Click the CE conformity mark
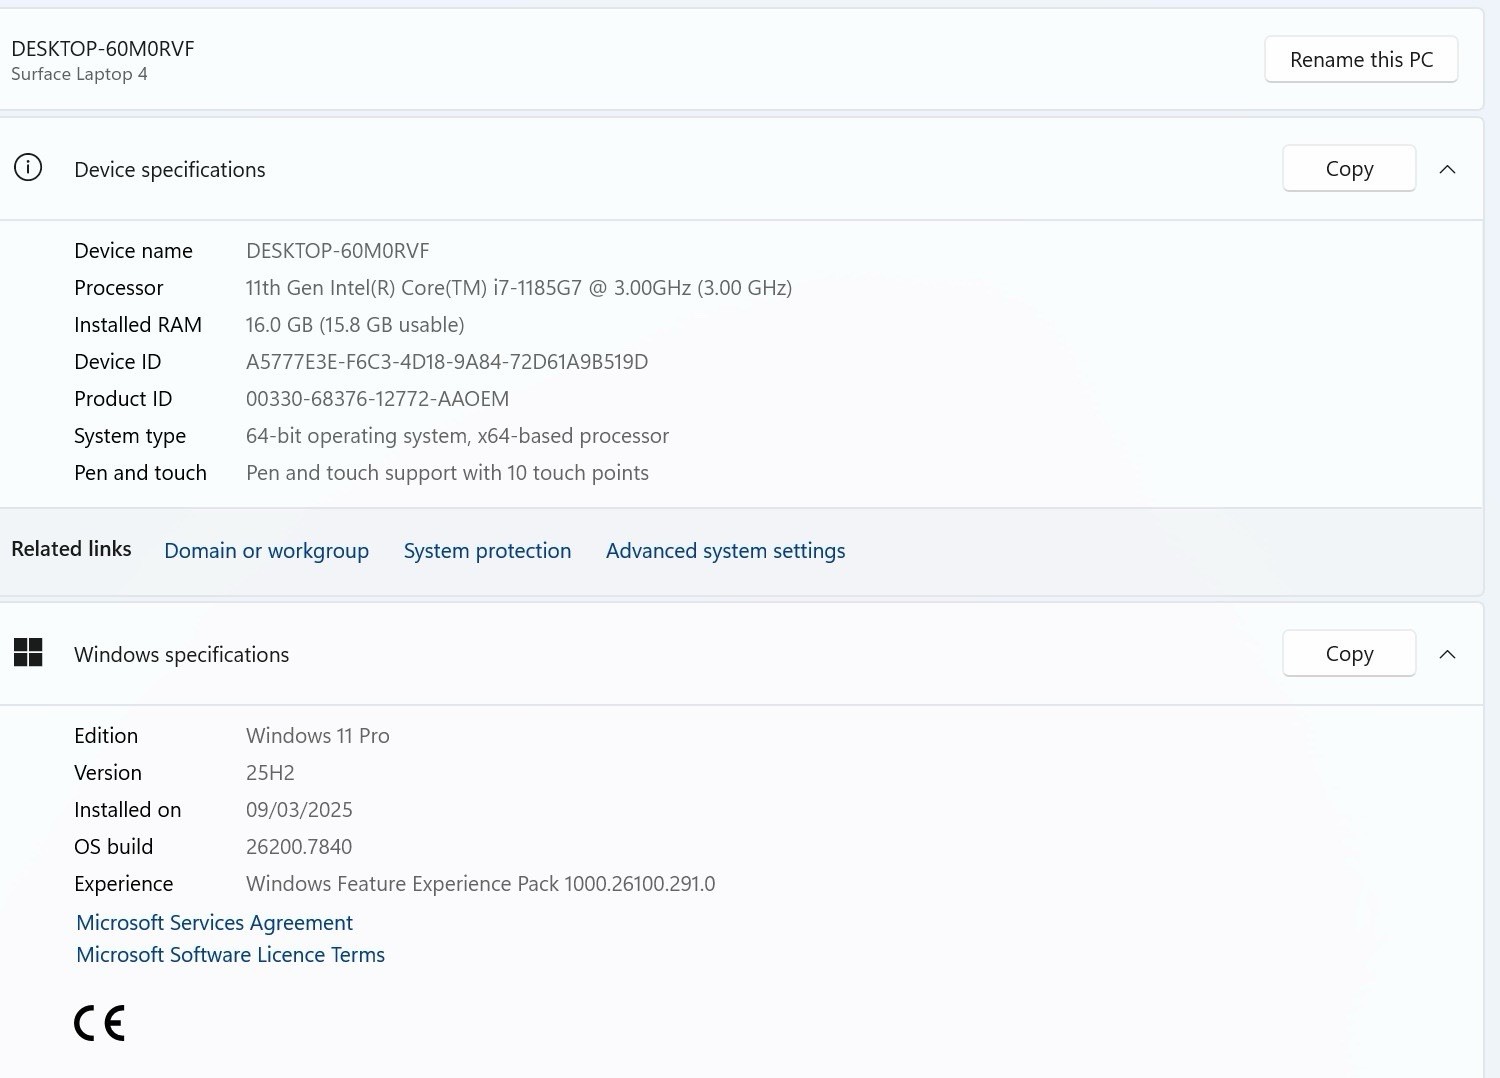1500x1078 pixels. (x=100, y=1023)
